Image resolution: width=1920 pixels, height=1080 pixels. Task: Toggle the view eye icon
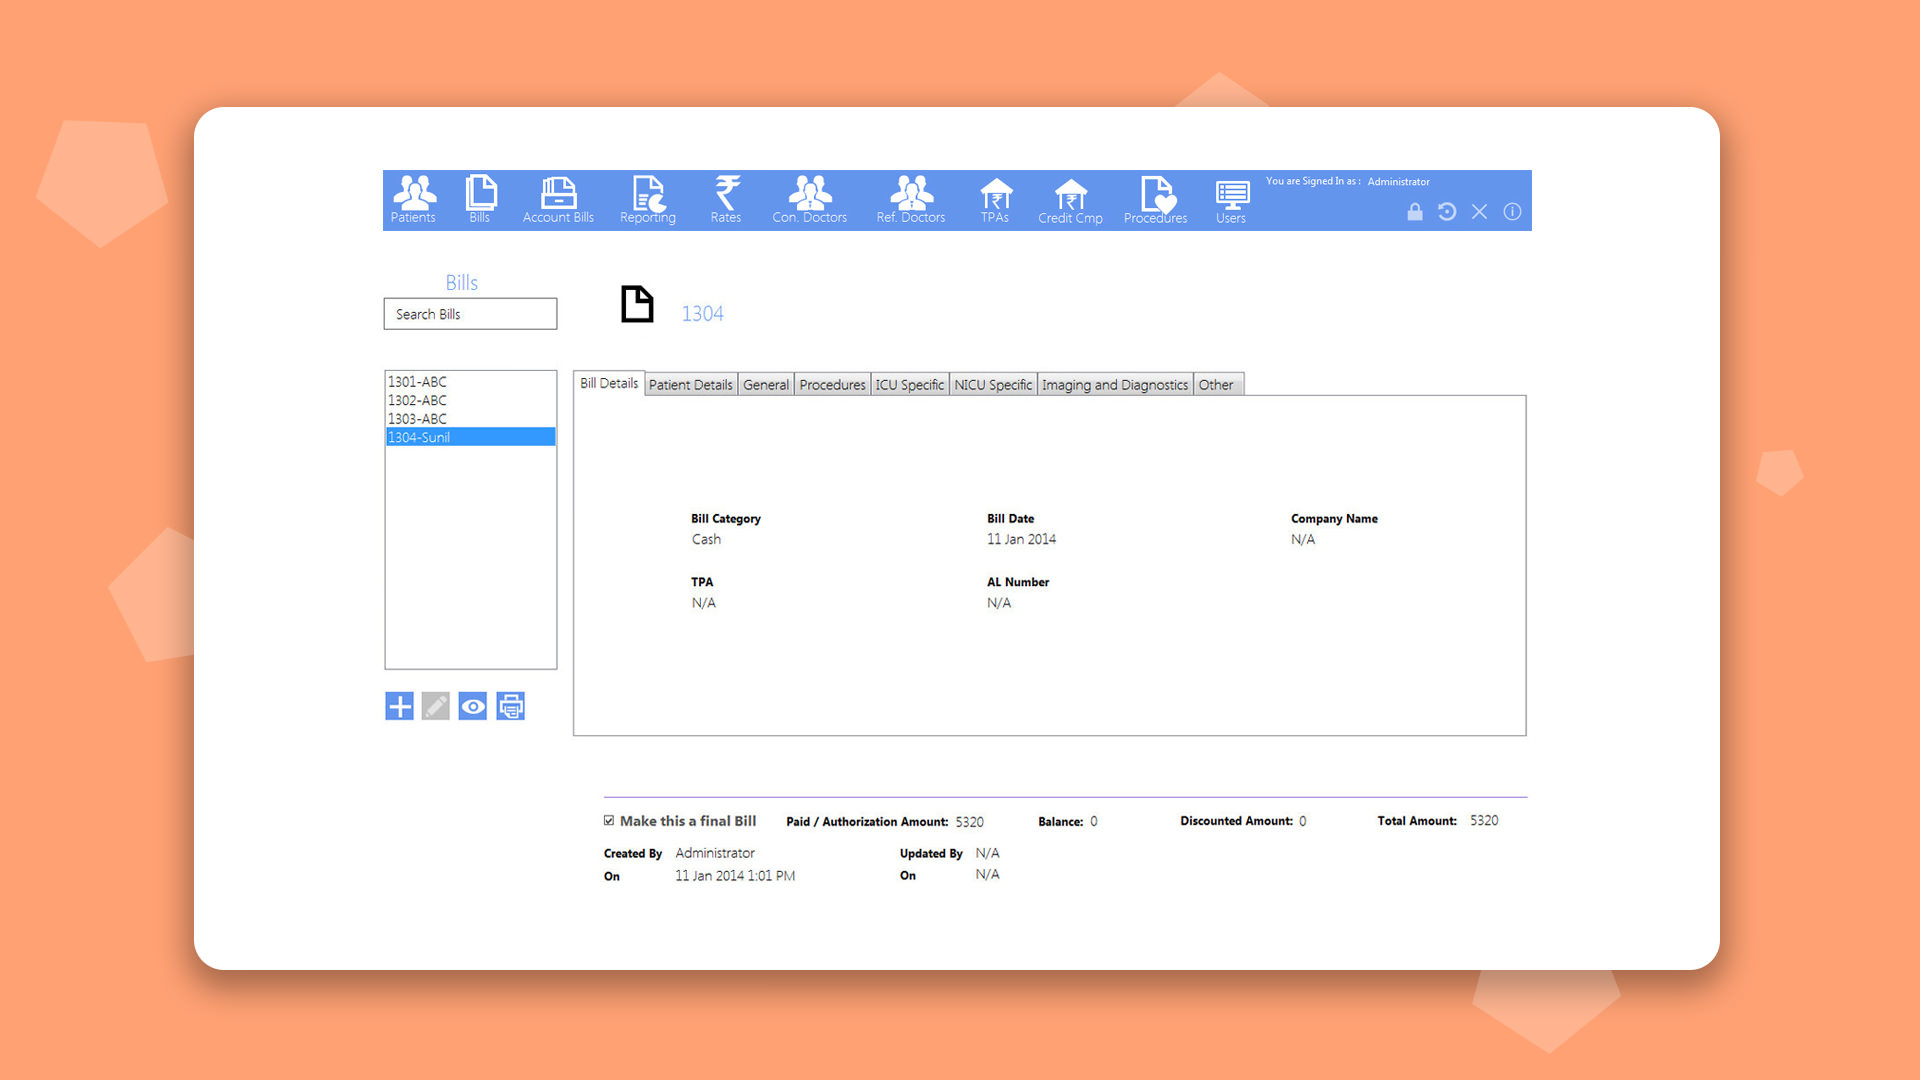pos(473,707)
